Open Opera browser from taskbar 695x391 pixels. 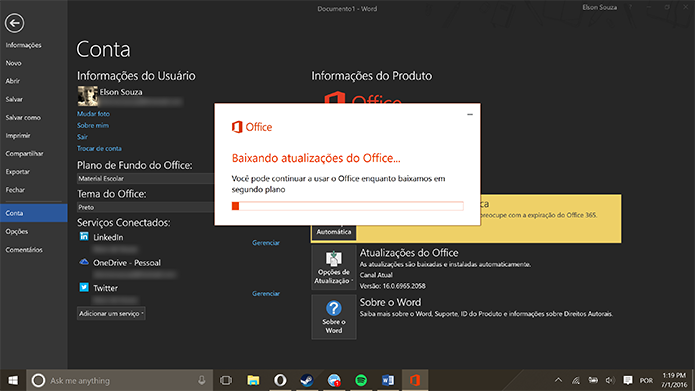point(280,380)
